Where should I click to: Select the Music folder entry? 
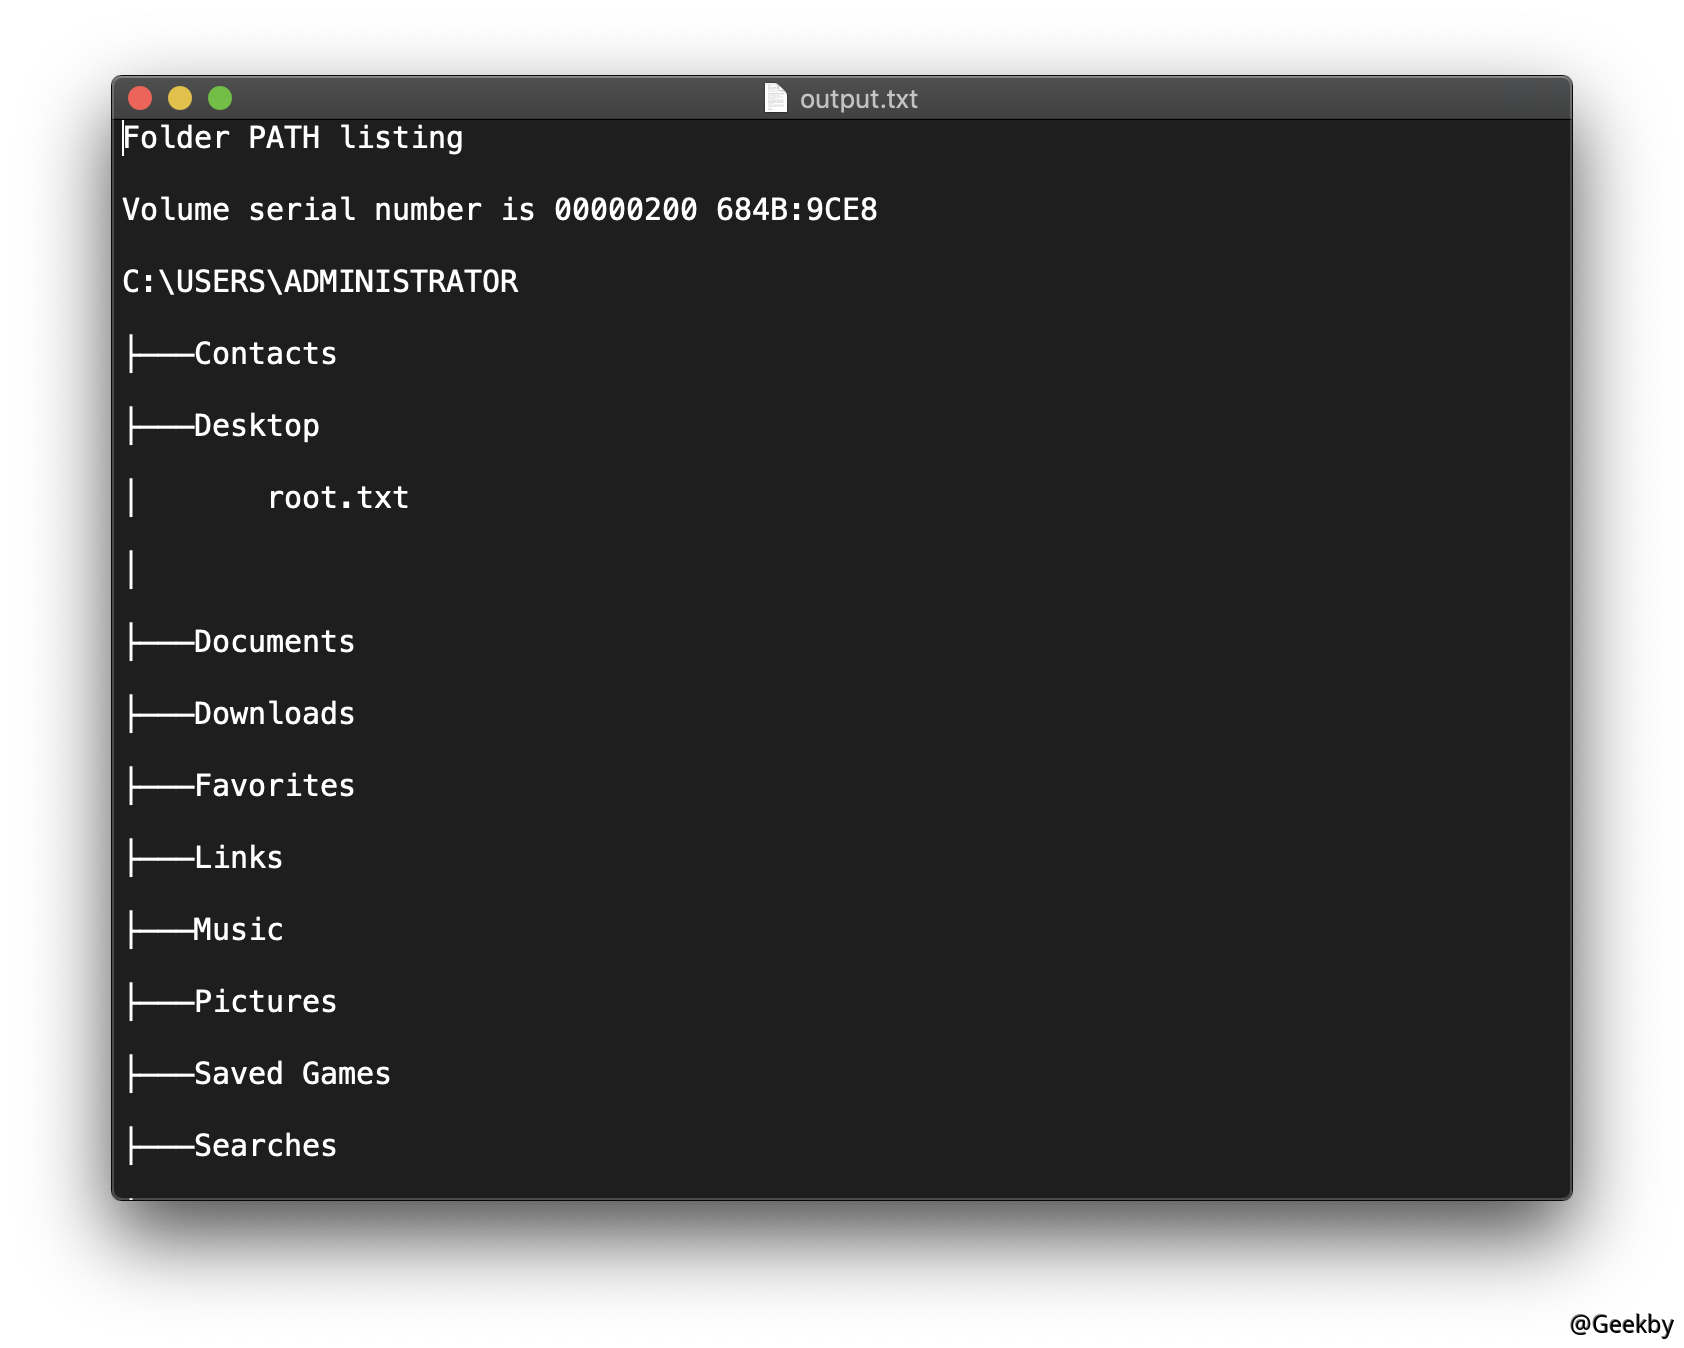pos(237,929)
